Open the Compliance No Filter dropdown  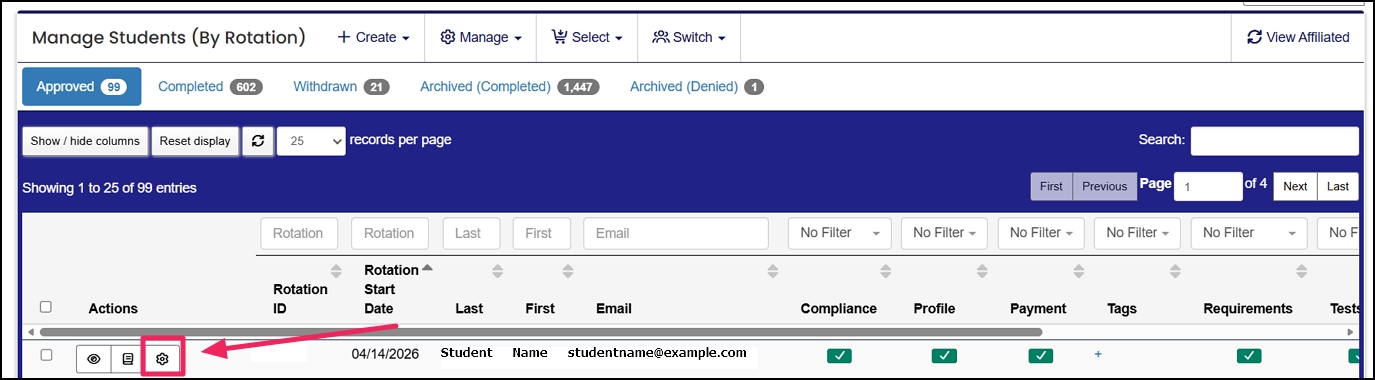pyautogui.click(x=839, y=233)
